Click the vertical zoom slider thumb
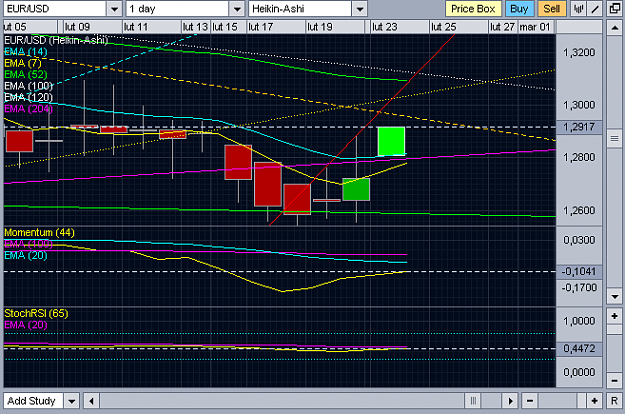 614,330
